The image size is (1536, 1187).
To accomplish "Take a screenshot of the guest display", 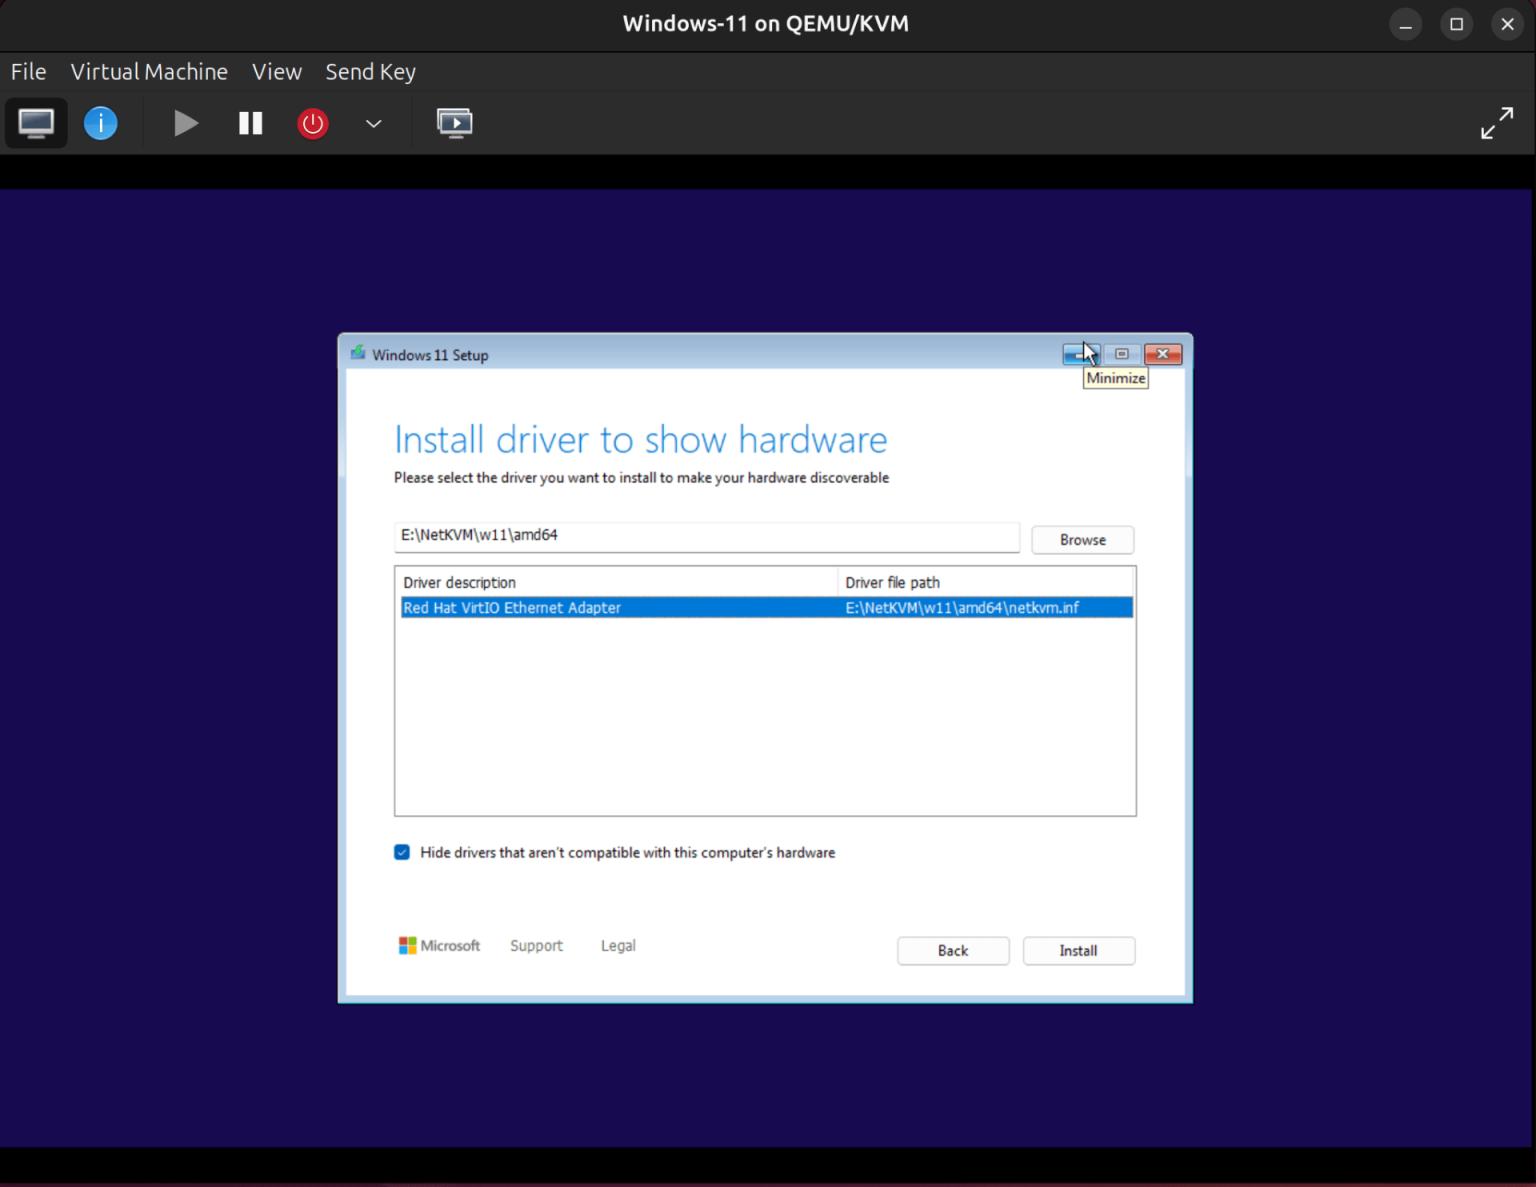I will coord(455,122).
